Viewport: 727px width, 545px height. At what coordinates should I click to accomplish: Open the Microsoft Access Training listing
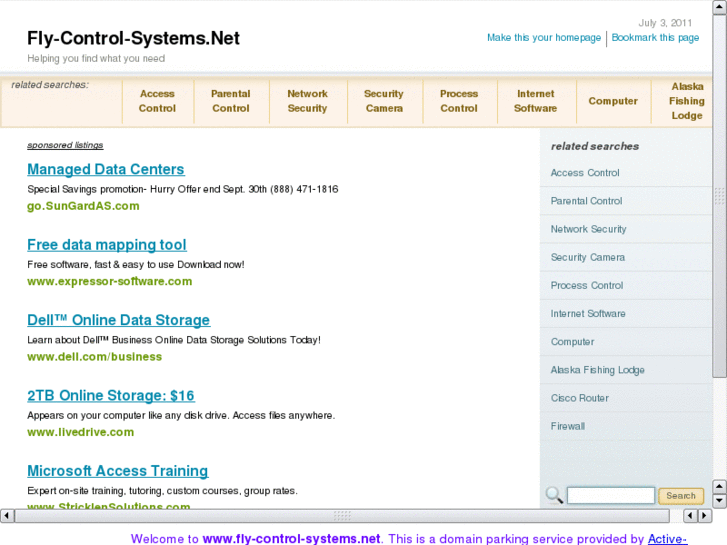118,471
